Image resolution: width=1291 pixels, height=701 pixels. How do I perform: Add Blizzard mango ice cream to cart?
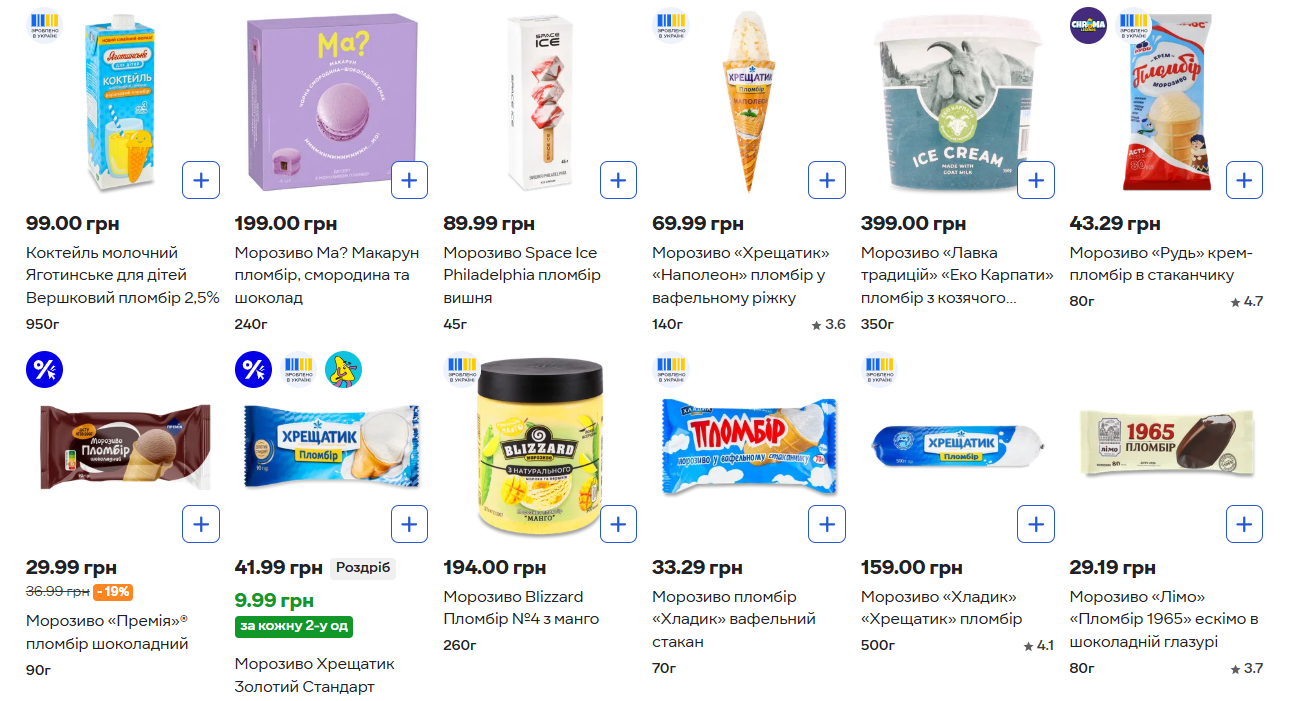618,524
